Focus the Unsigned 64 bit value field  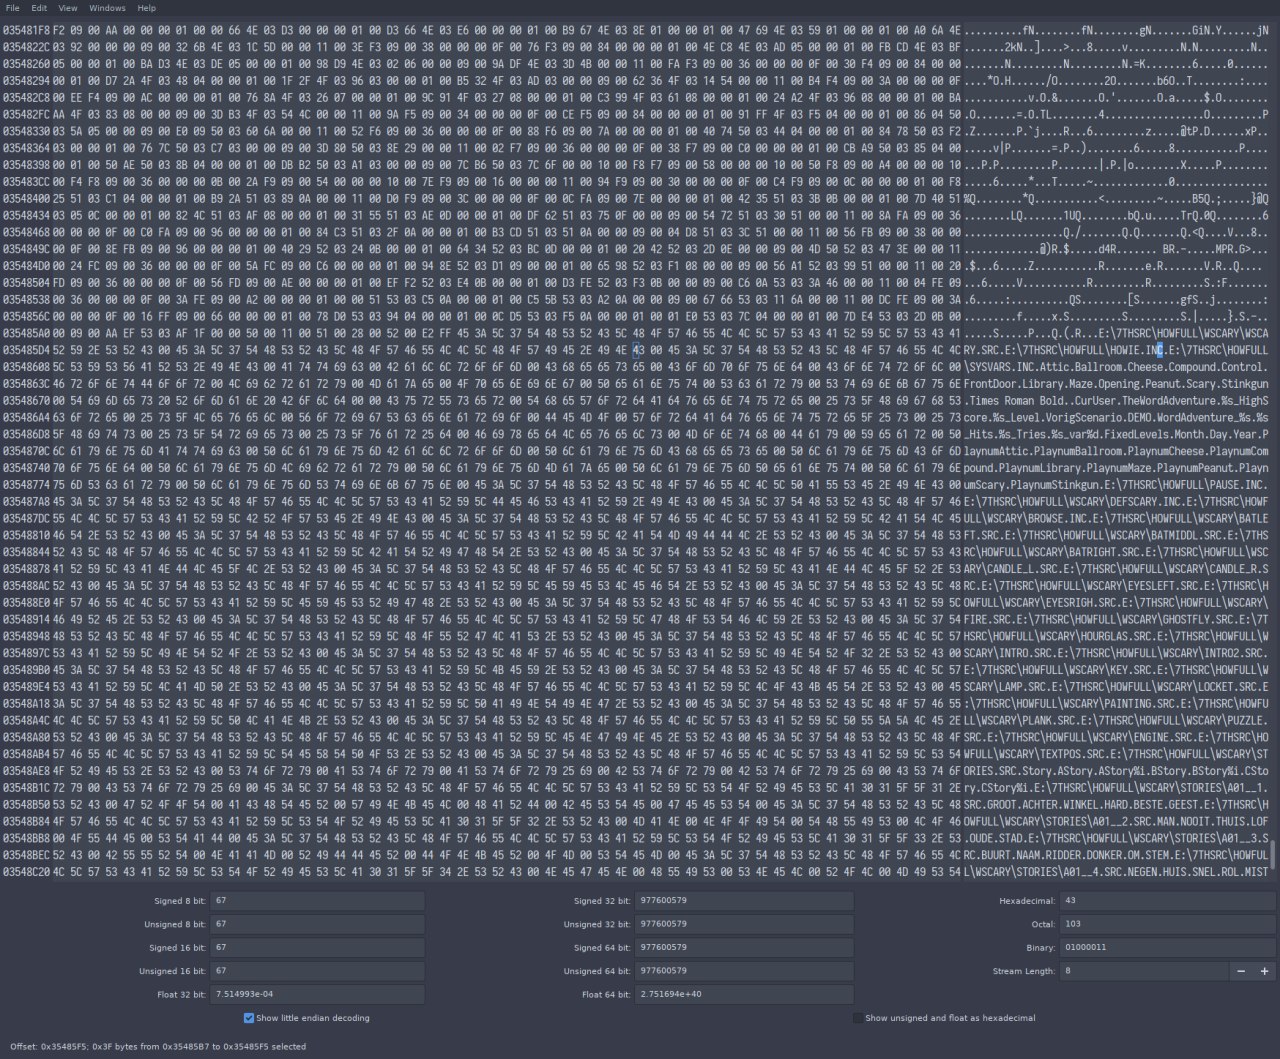[x=744, y=971]
